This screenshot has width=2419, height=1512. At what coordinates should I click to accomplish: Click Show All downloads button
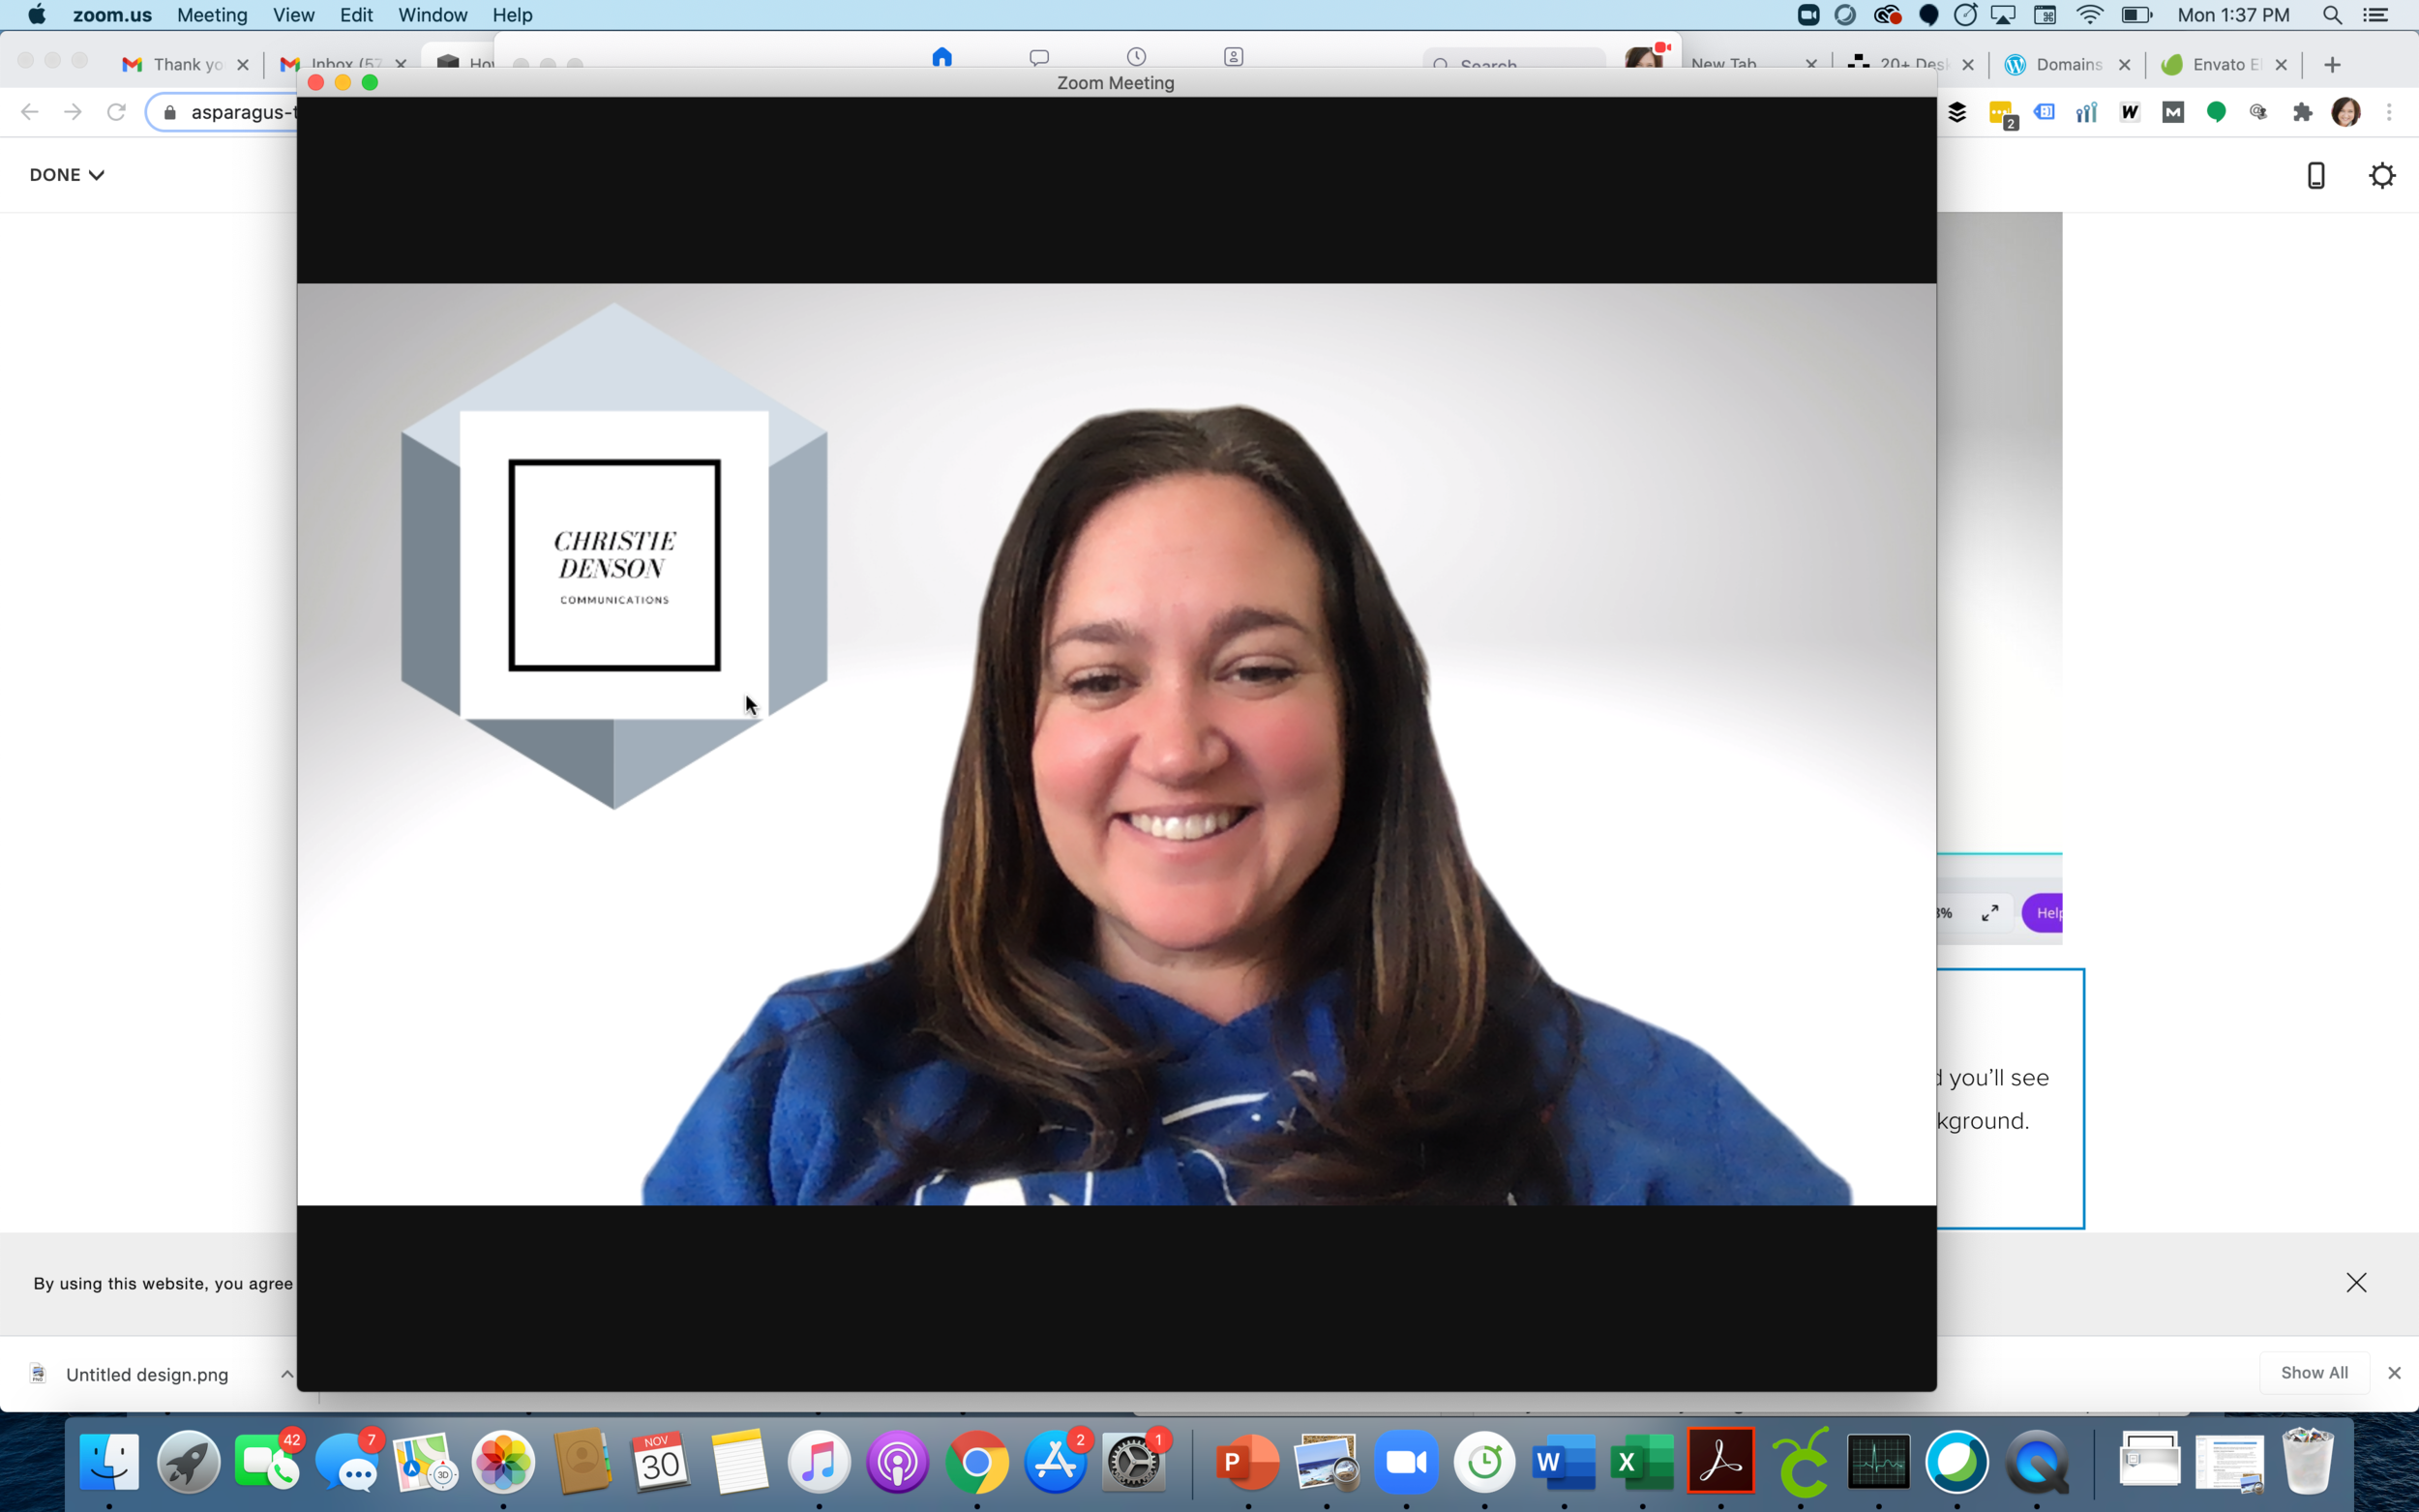[2313, 1373]
